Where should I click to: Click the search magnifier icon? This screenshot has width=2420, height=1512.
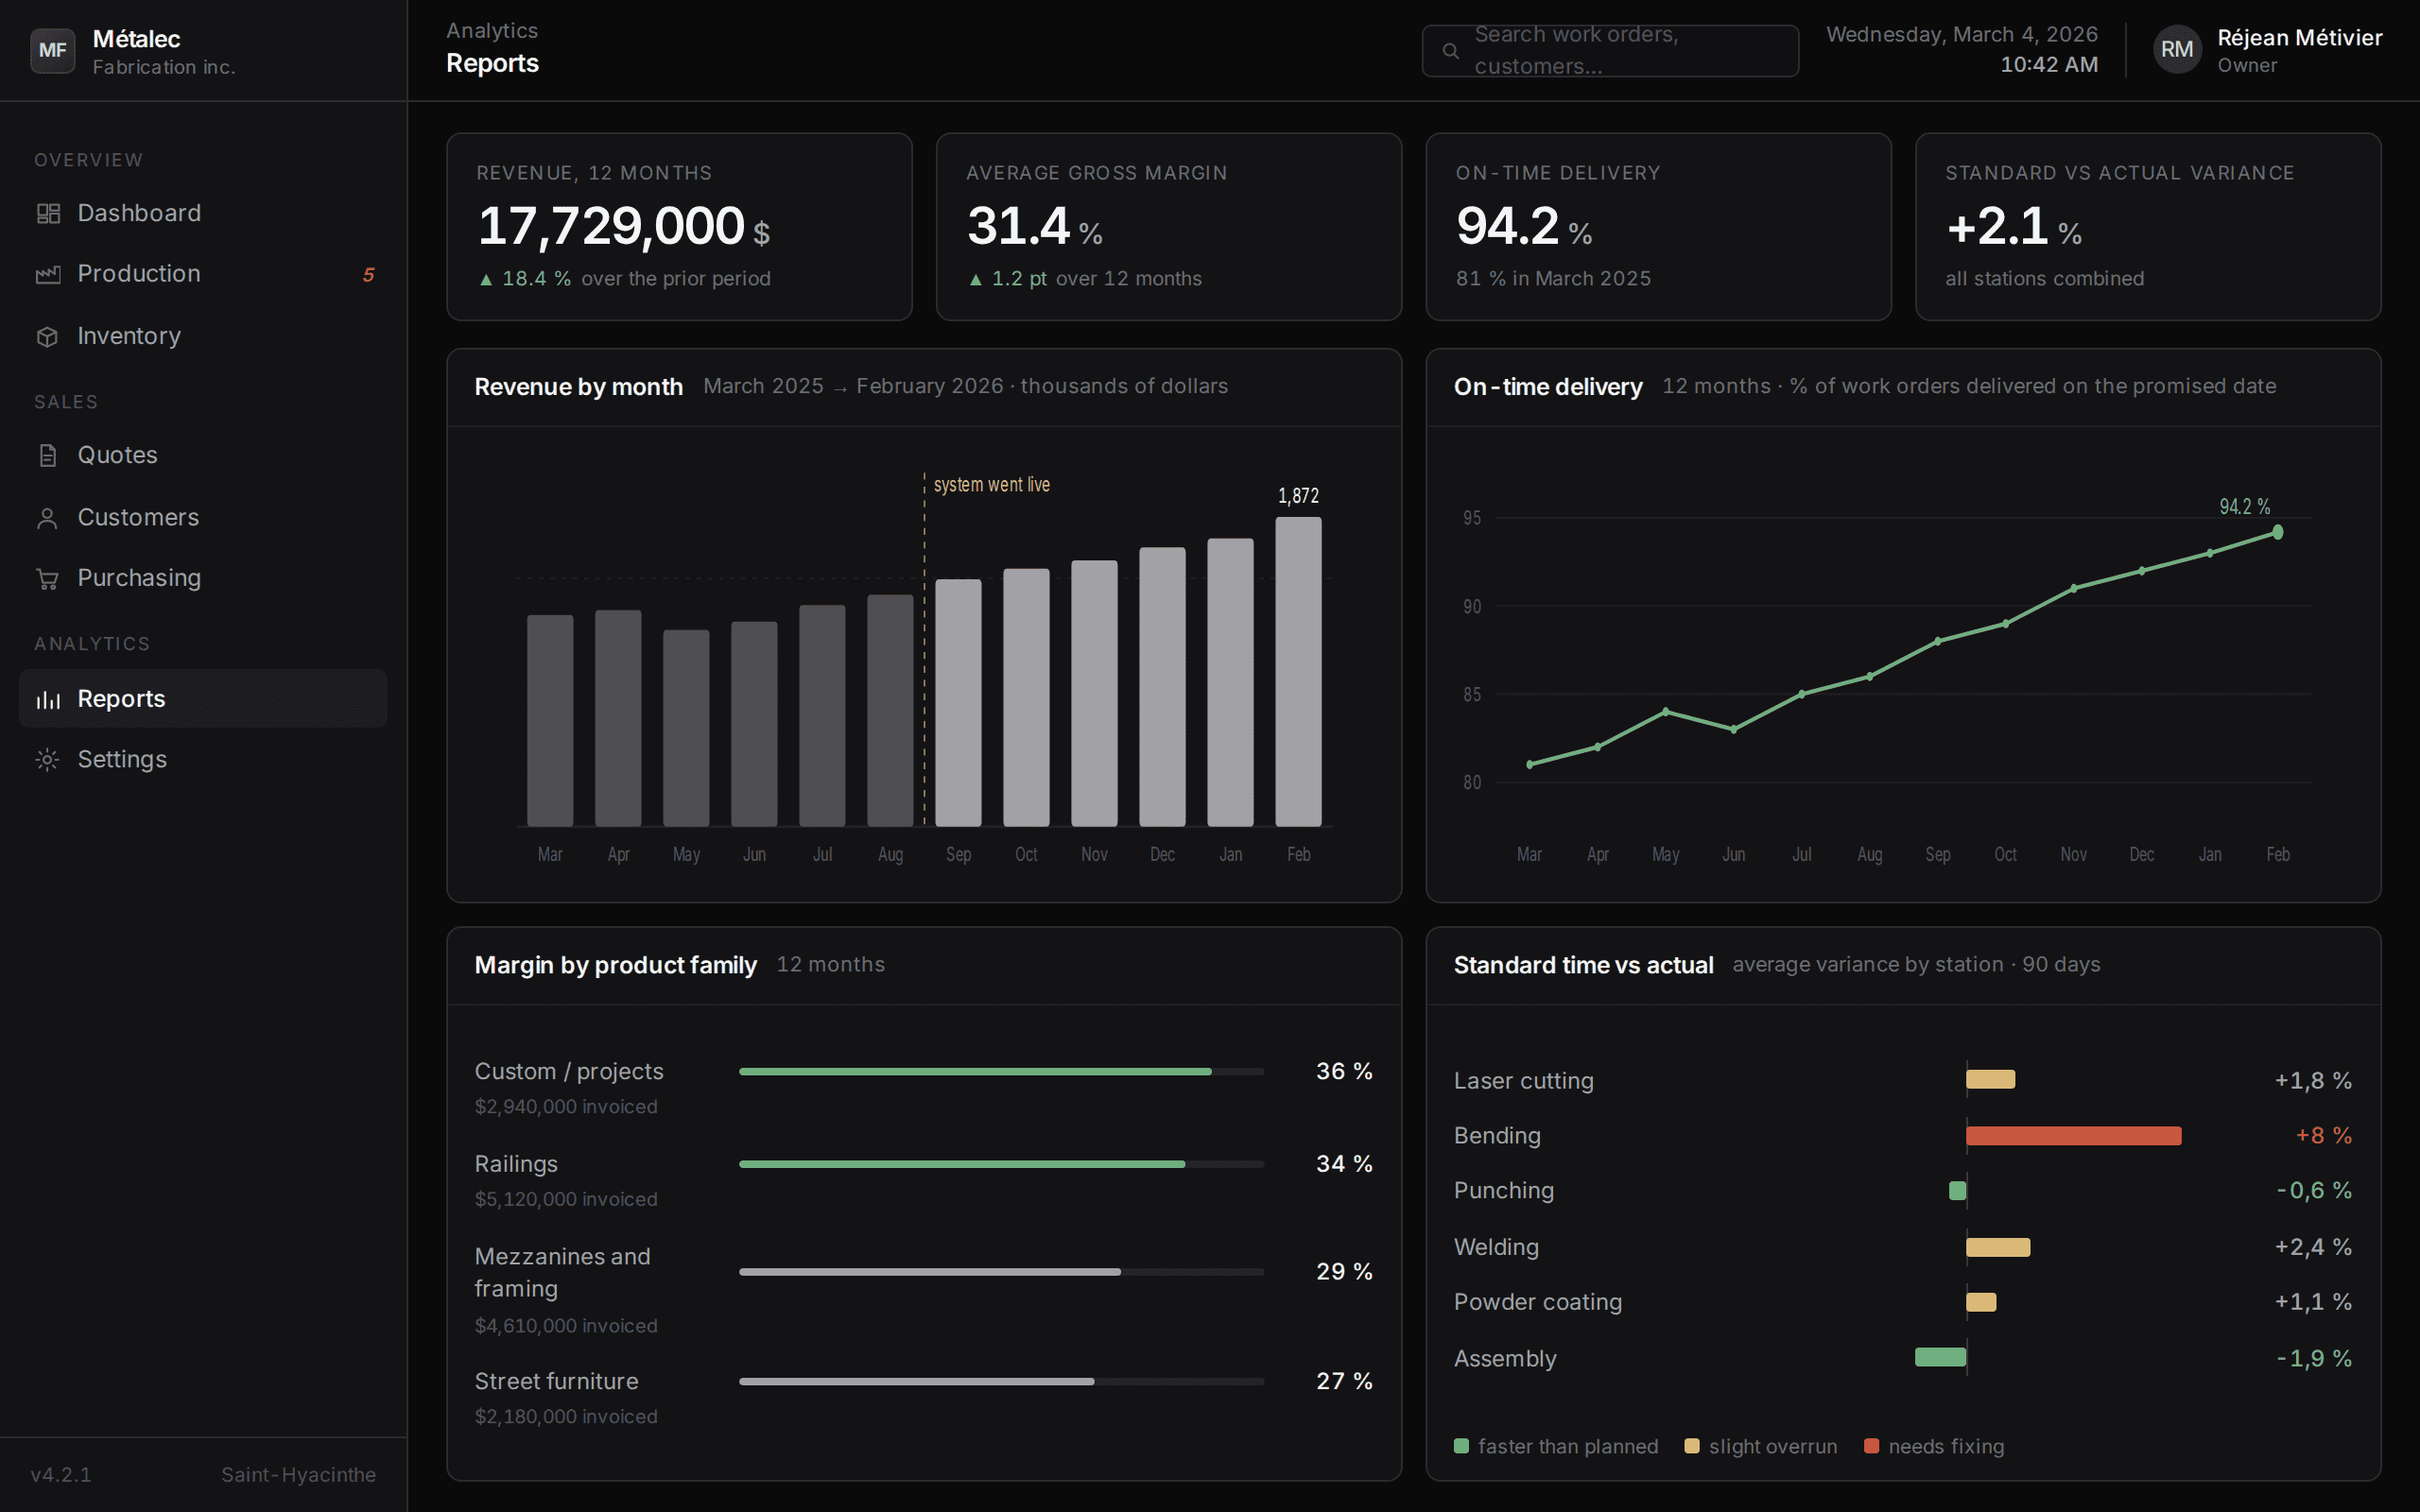[x=1450, y=51]
